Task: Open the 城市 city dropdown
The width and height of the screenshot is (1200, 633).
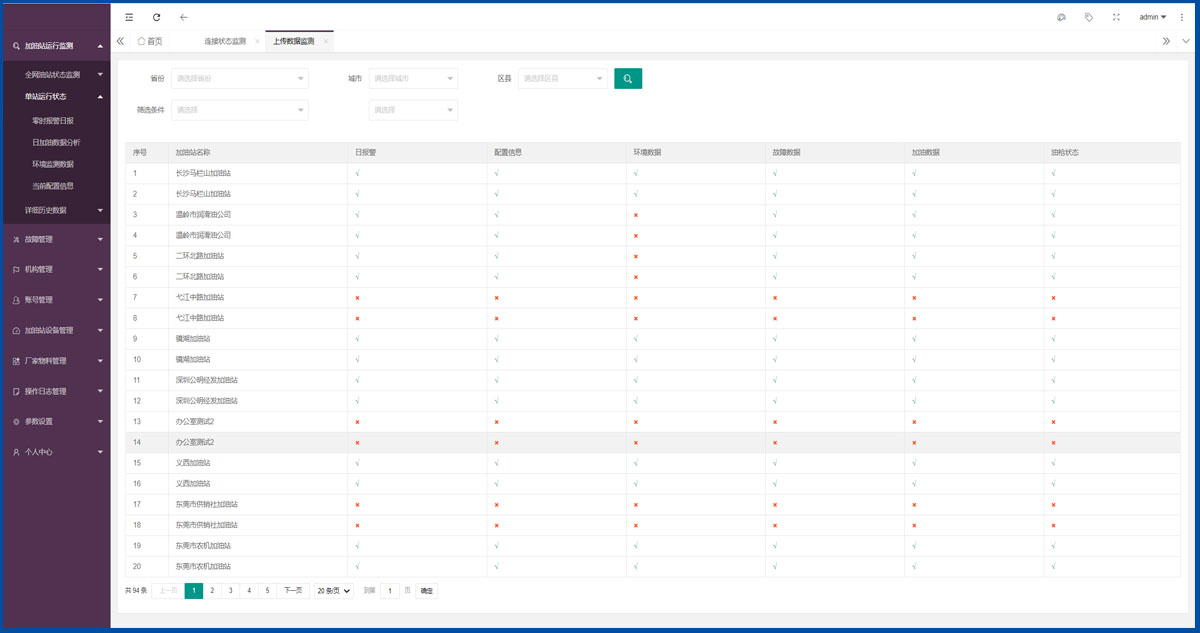Action: (413, 78)
